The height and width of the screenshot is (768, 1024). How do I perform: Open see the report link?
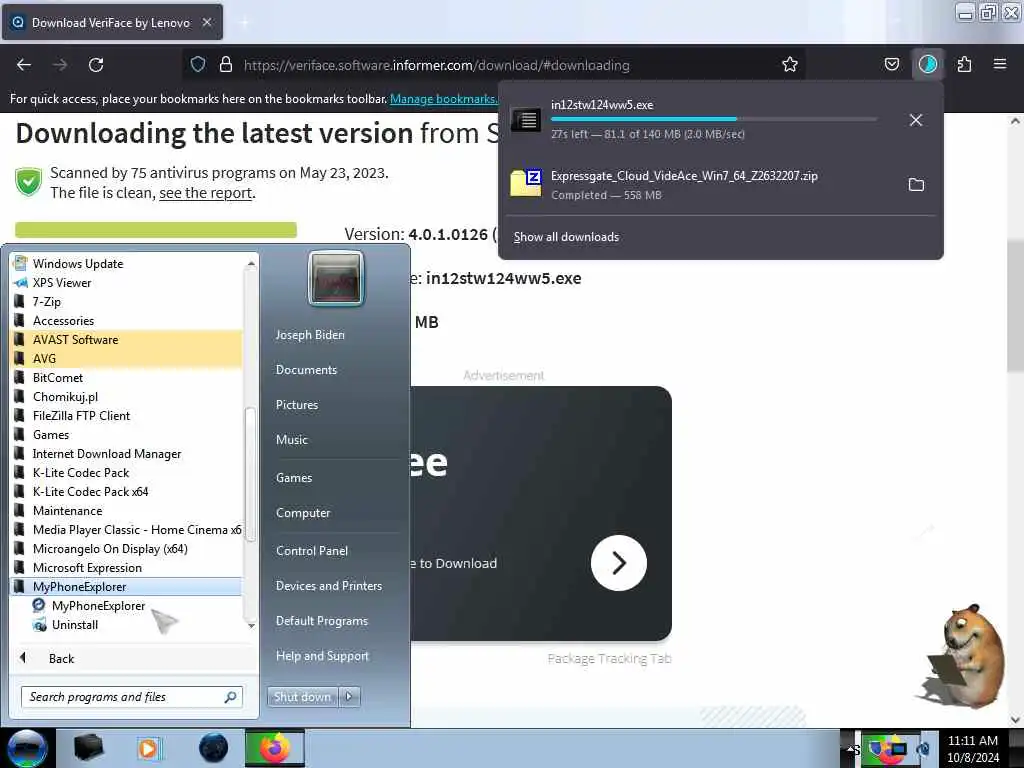point(206,193)
